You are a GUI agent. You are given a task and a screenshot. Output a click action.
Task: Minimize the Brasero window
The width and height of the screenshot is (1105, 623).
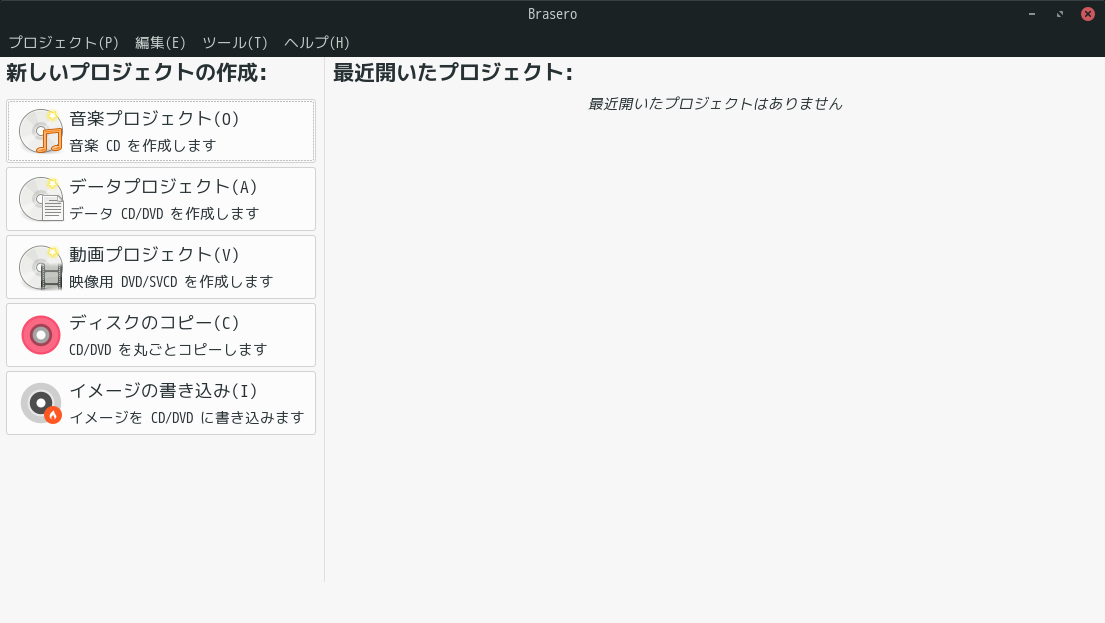[1032, 14]
